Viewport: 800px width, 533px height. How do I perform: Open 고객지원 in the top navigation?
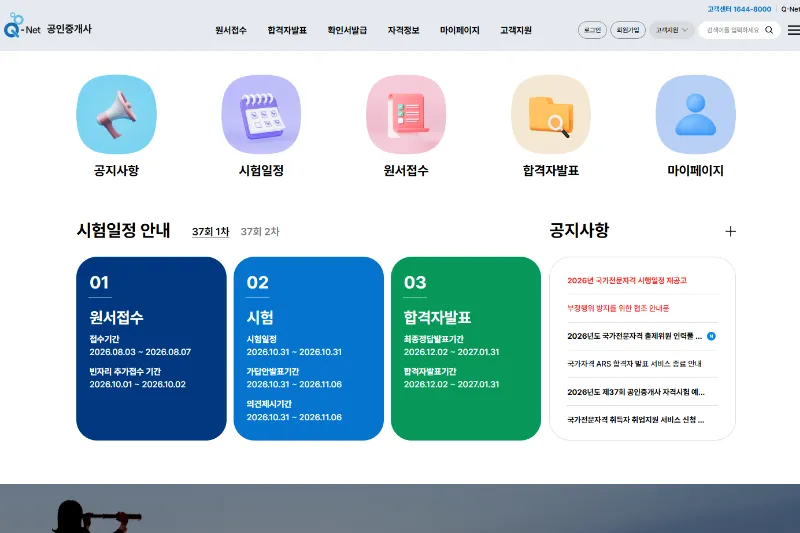pyautogui.click(x=516, y=30)
